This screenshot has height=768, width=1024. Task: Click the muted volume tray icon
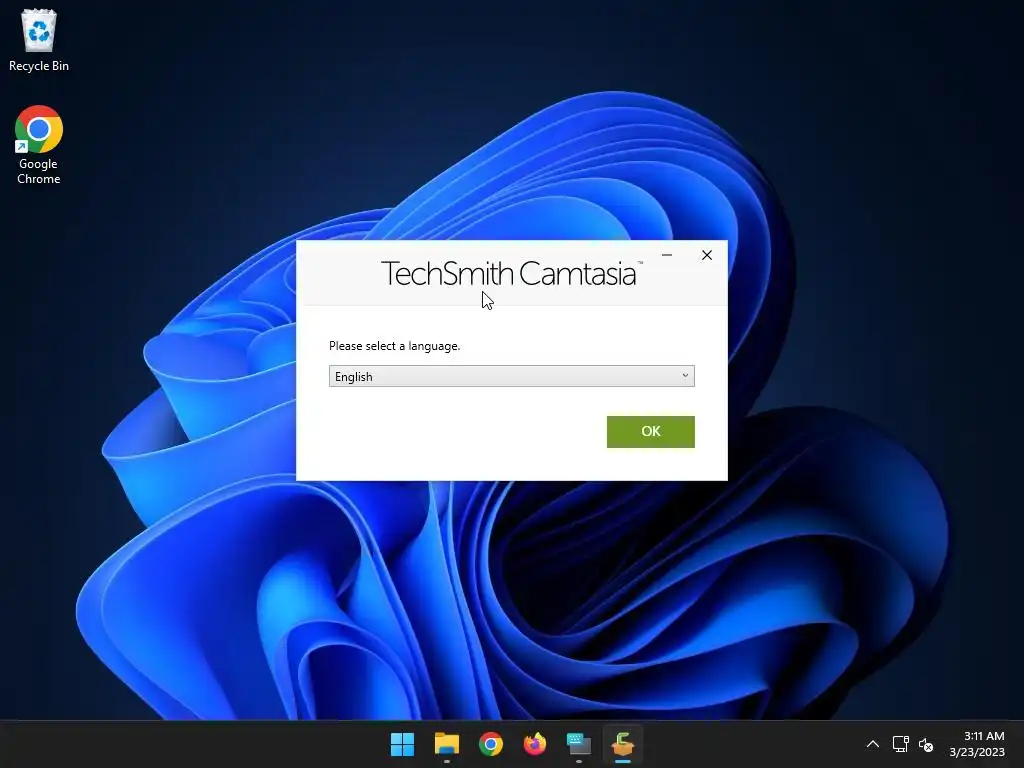point(926,744)
